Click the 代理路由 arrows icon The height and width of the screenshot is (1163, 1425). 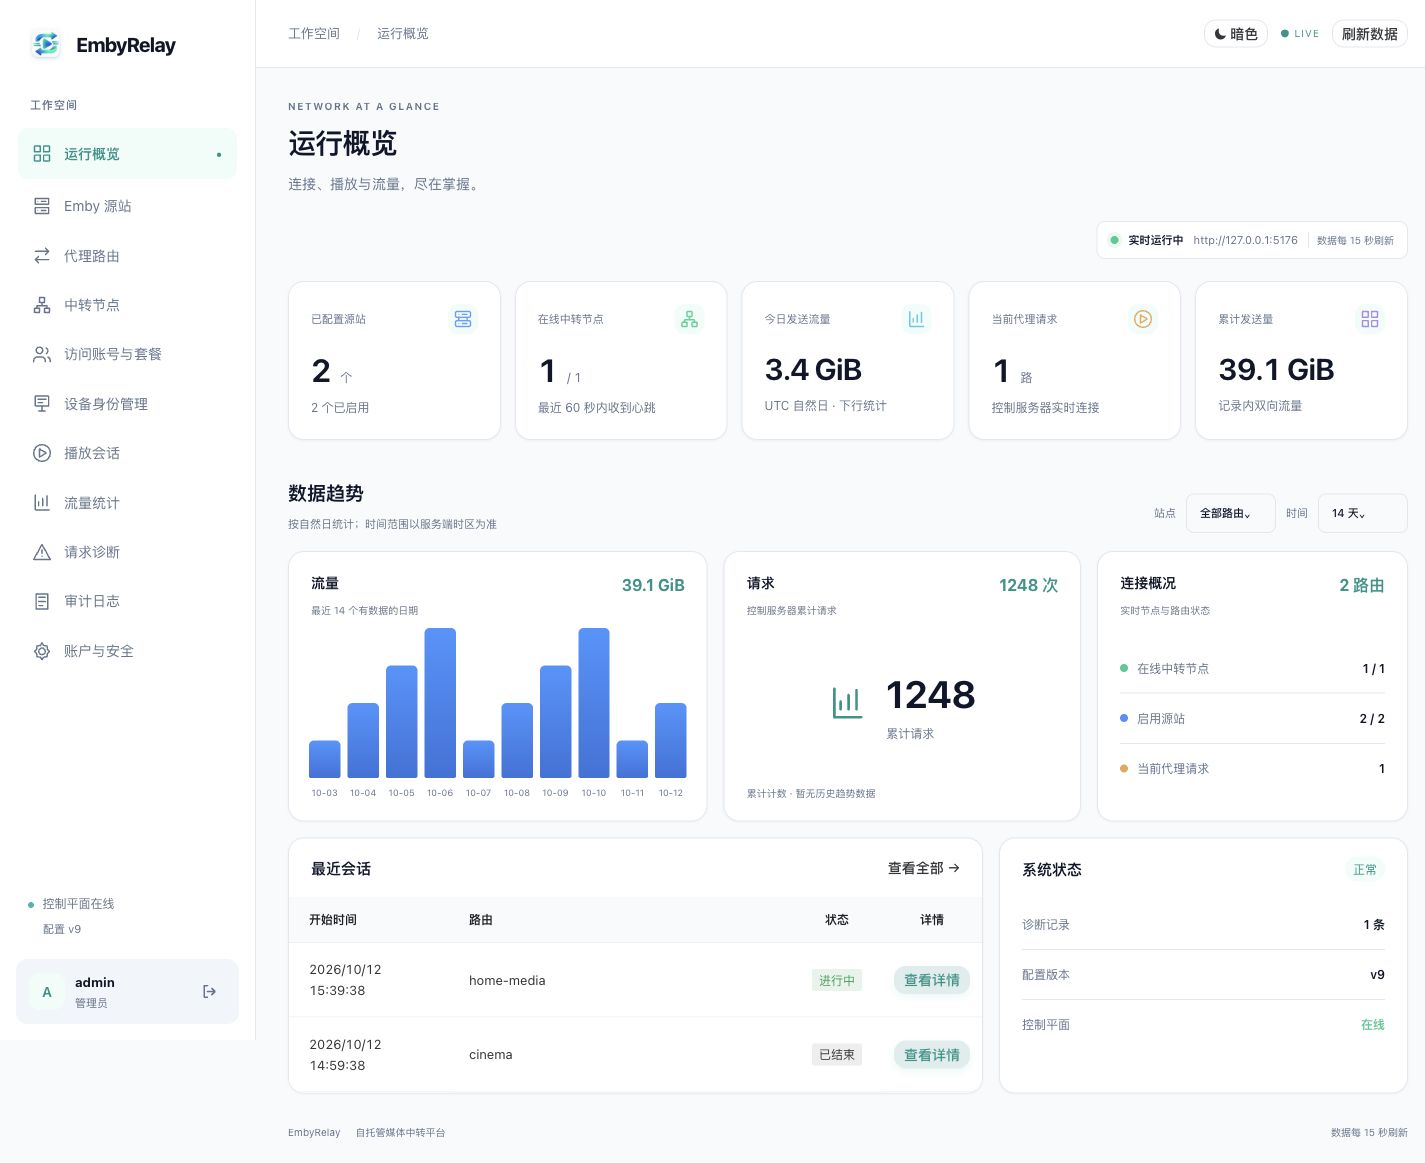42,256
